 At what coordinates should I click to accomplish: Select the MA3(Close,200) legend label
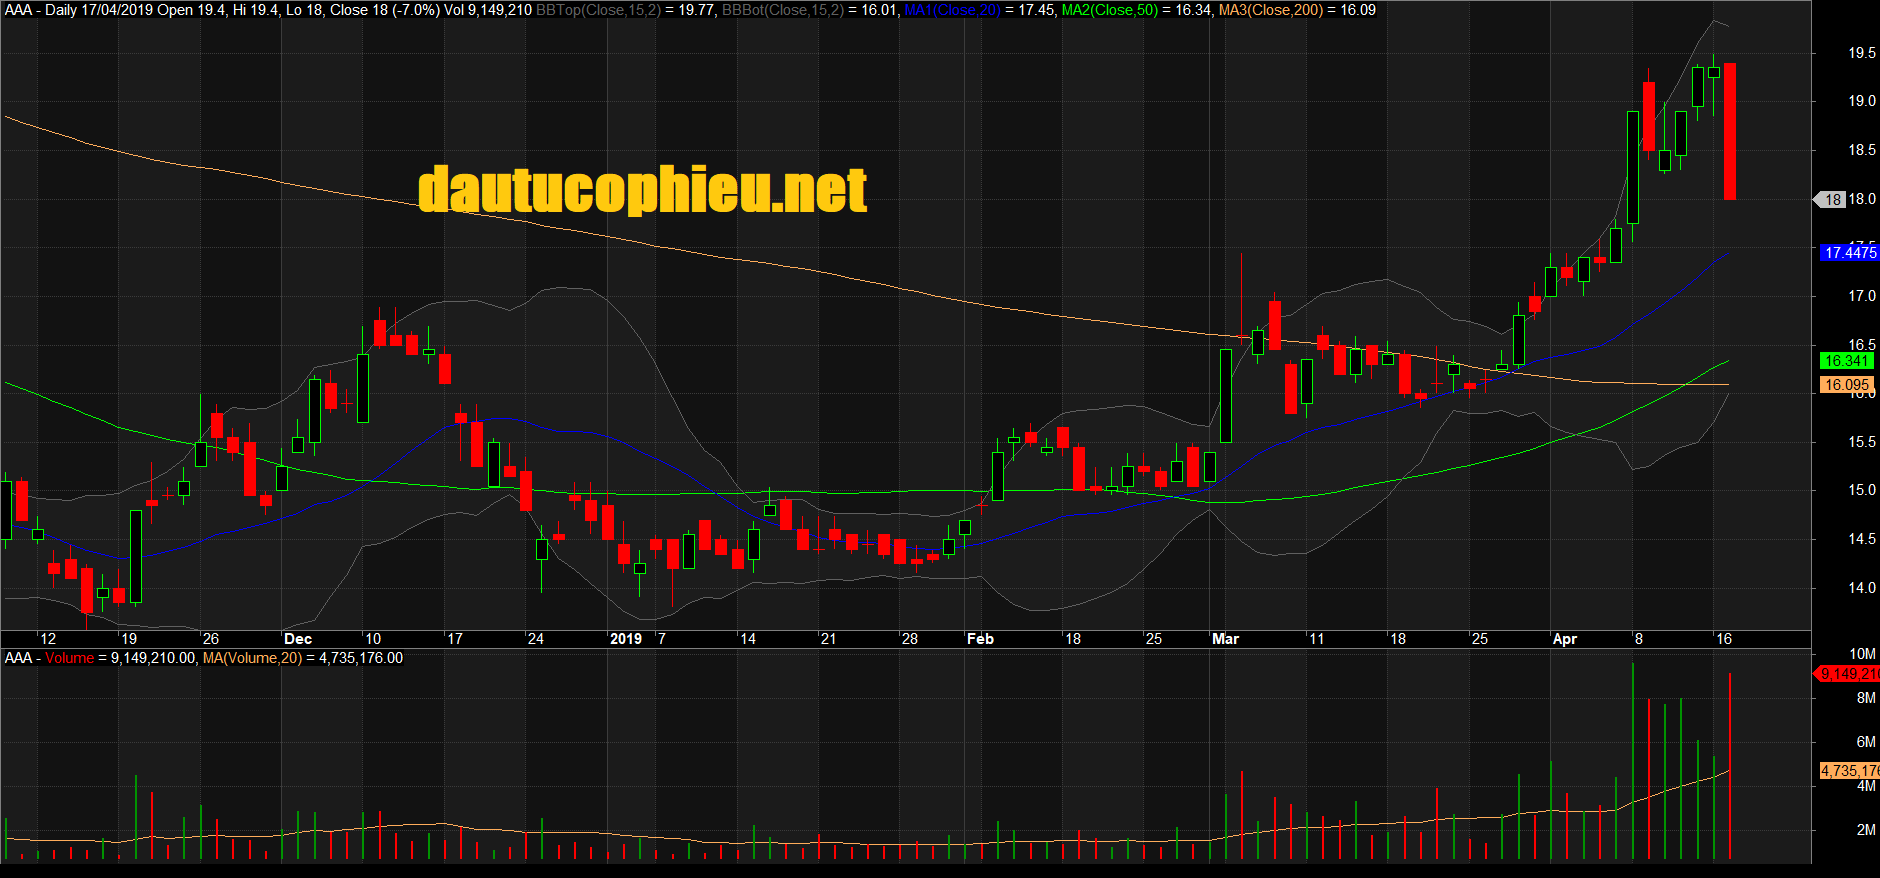tap(1271, 10)
